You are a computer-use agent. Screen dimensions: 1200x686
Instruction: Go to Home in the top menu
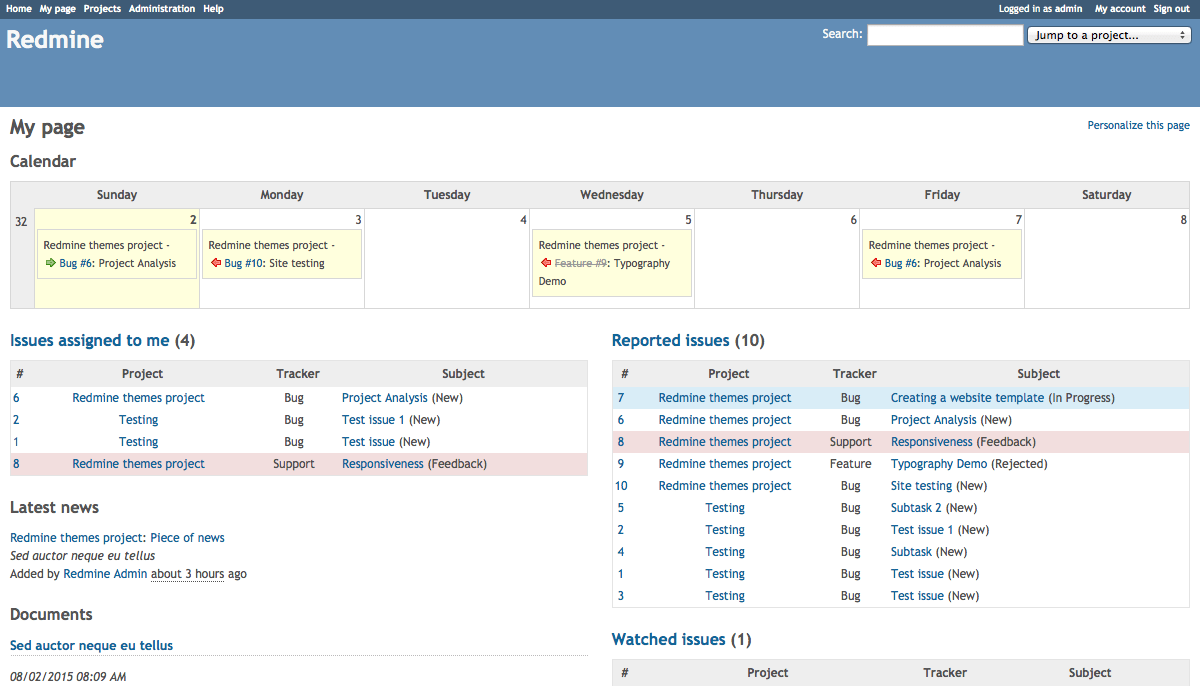(19, 9)
